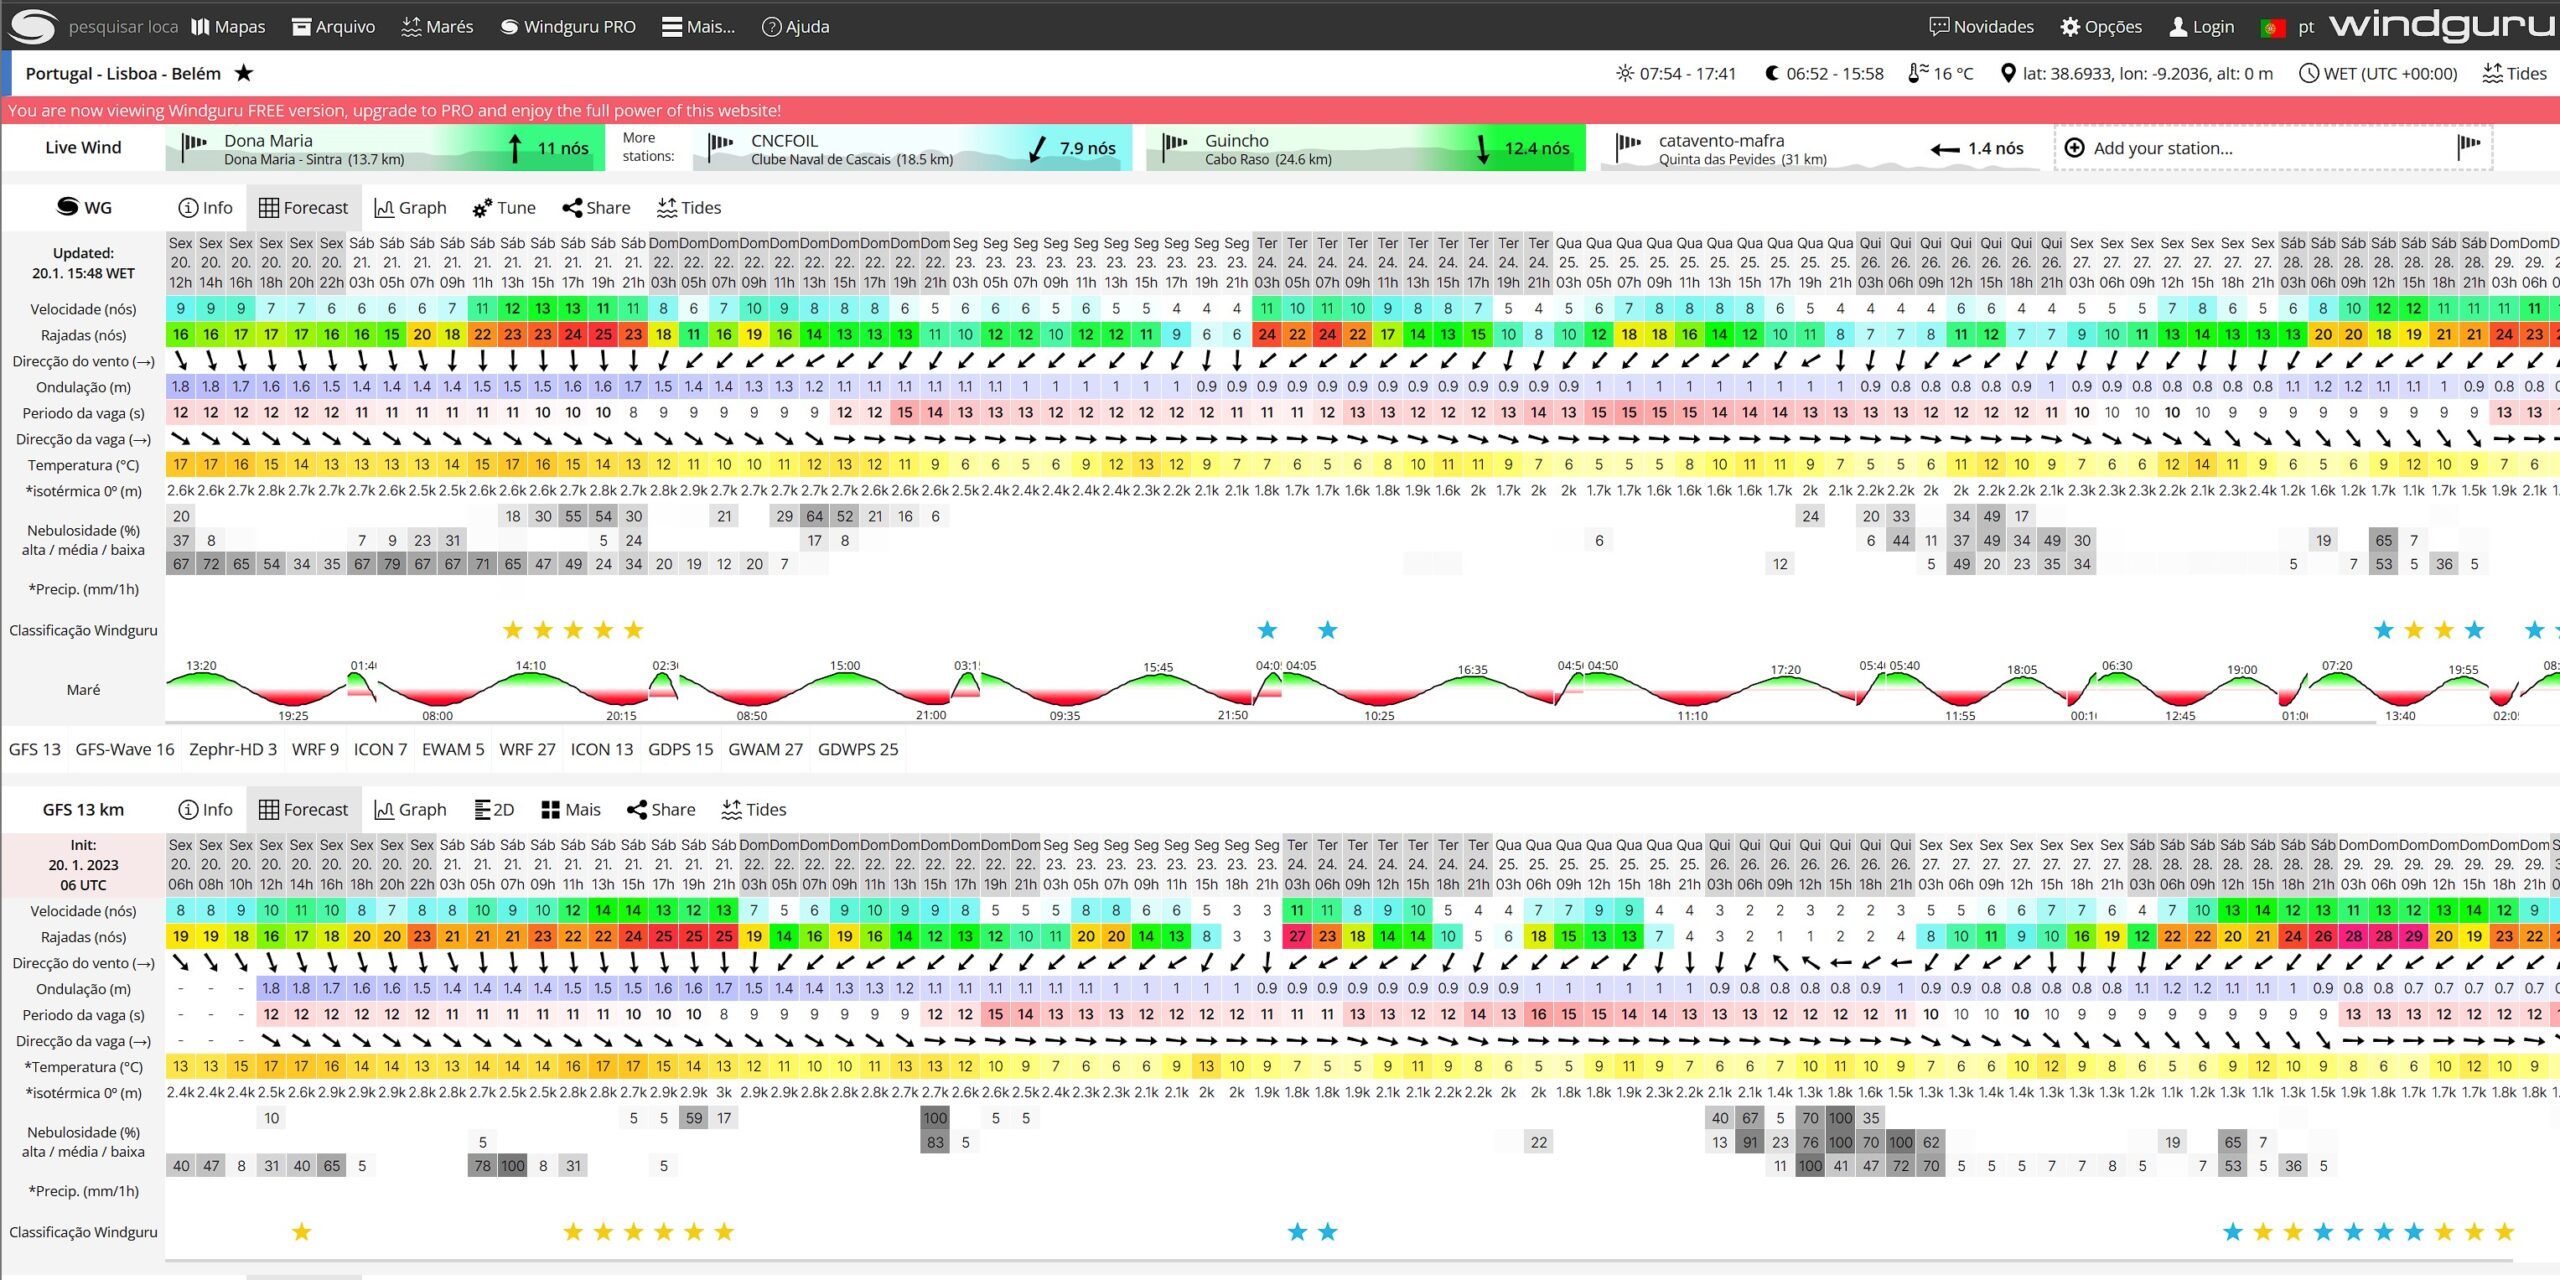Image resolution: width=2560 pixels, height=1280 pixels.
Task: Open the Tune settings in the WG forecast
Action: tap(504, 208)
